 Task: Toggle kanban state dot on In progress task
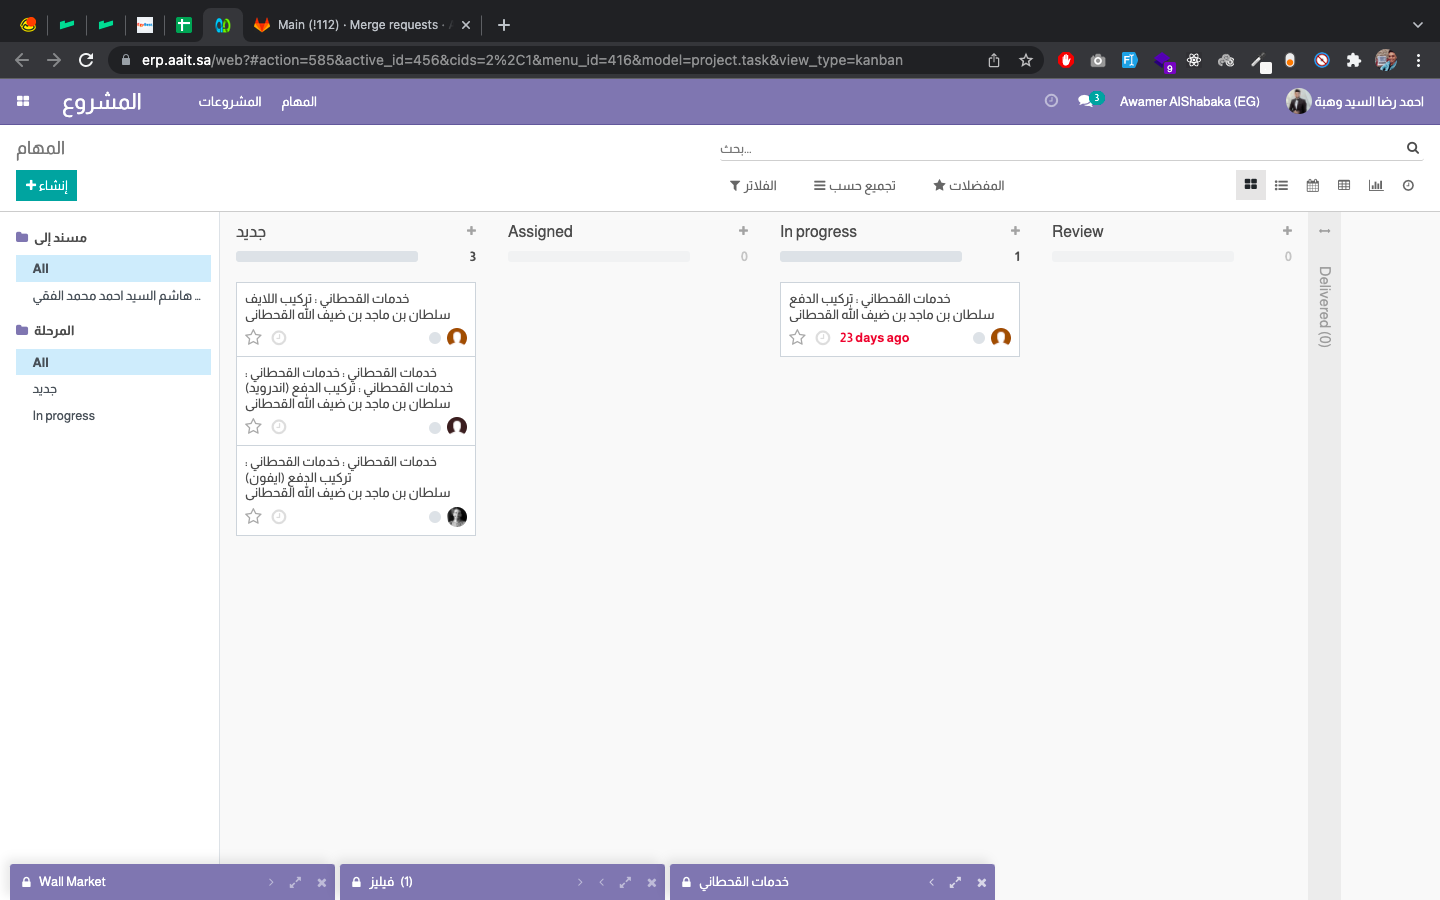tap(979, 338)
